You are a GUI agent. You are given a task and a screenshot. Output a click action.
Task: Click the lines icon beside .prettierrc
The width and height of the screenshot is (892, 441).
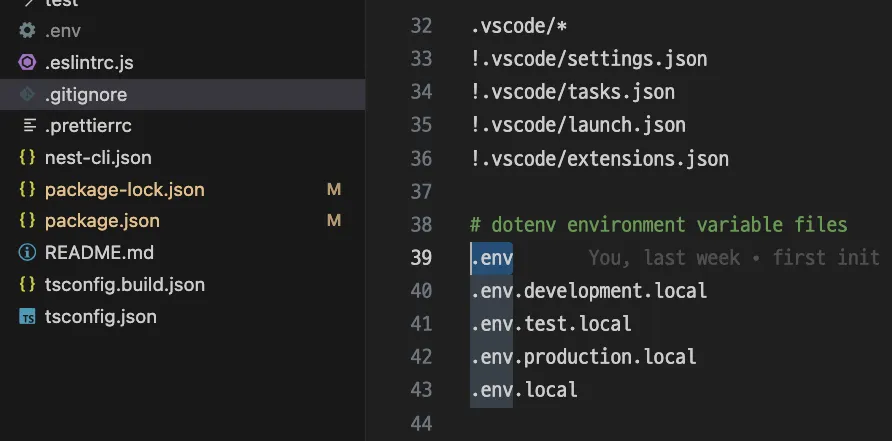[x=27, y=126]
